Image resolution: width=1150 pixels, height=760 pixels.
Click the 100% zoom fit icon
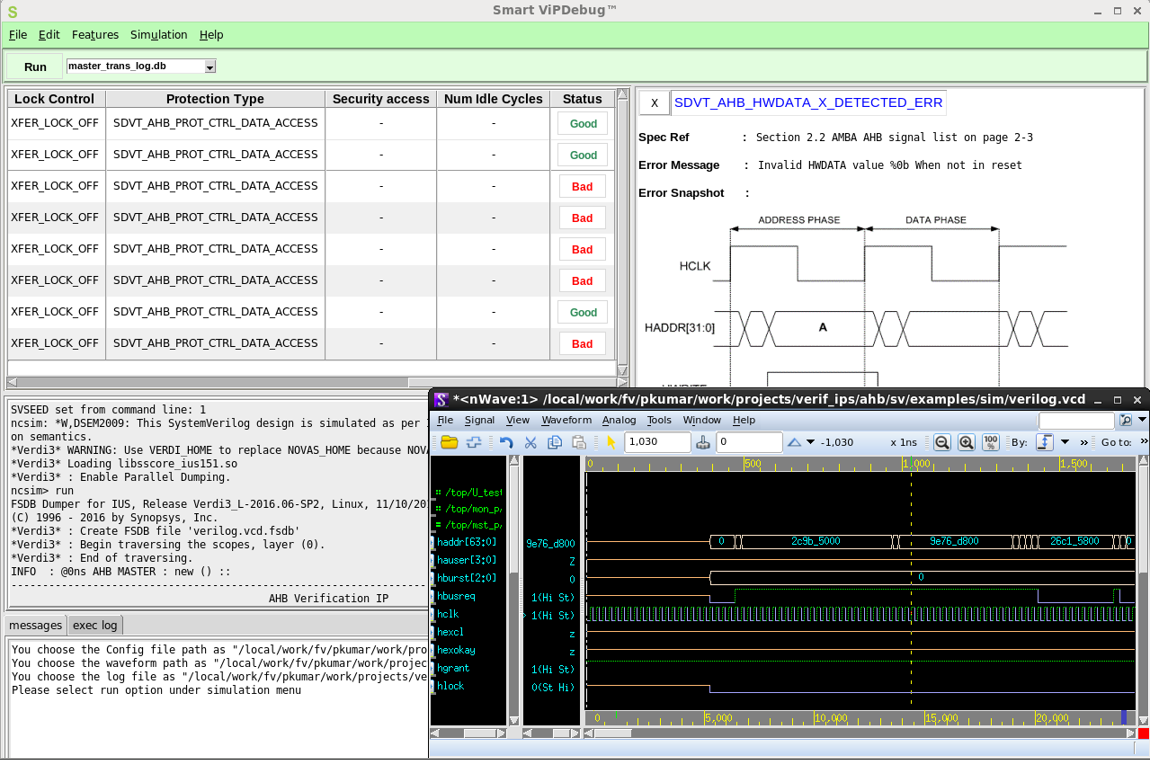990,442
